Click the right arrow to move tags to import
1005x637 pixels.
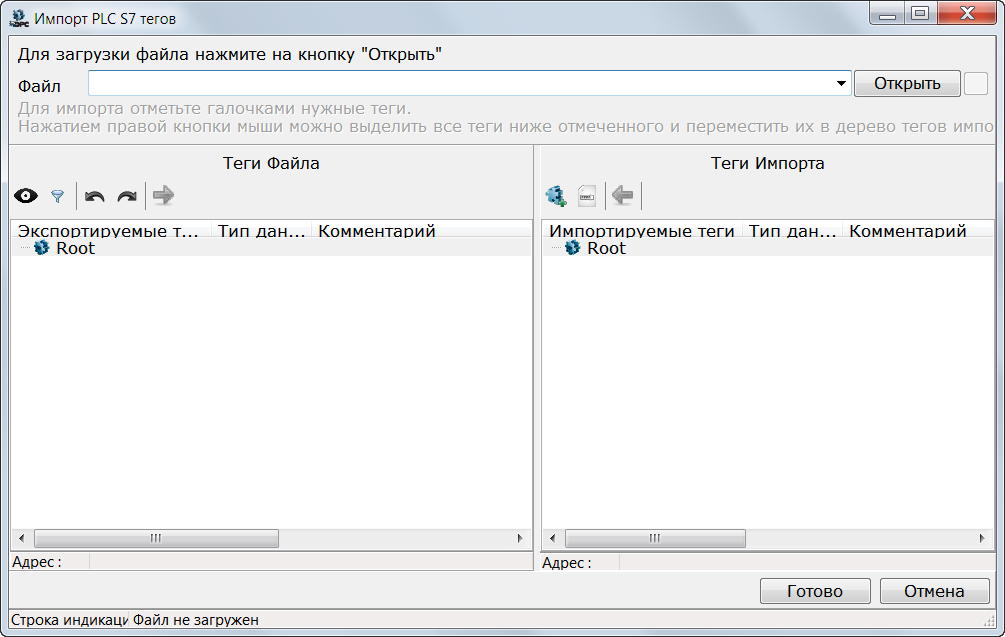163,195
